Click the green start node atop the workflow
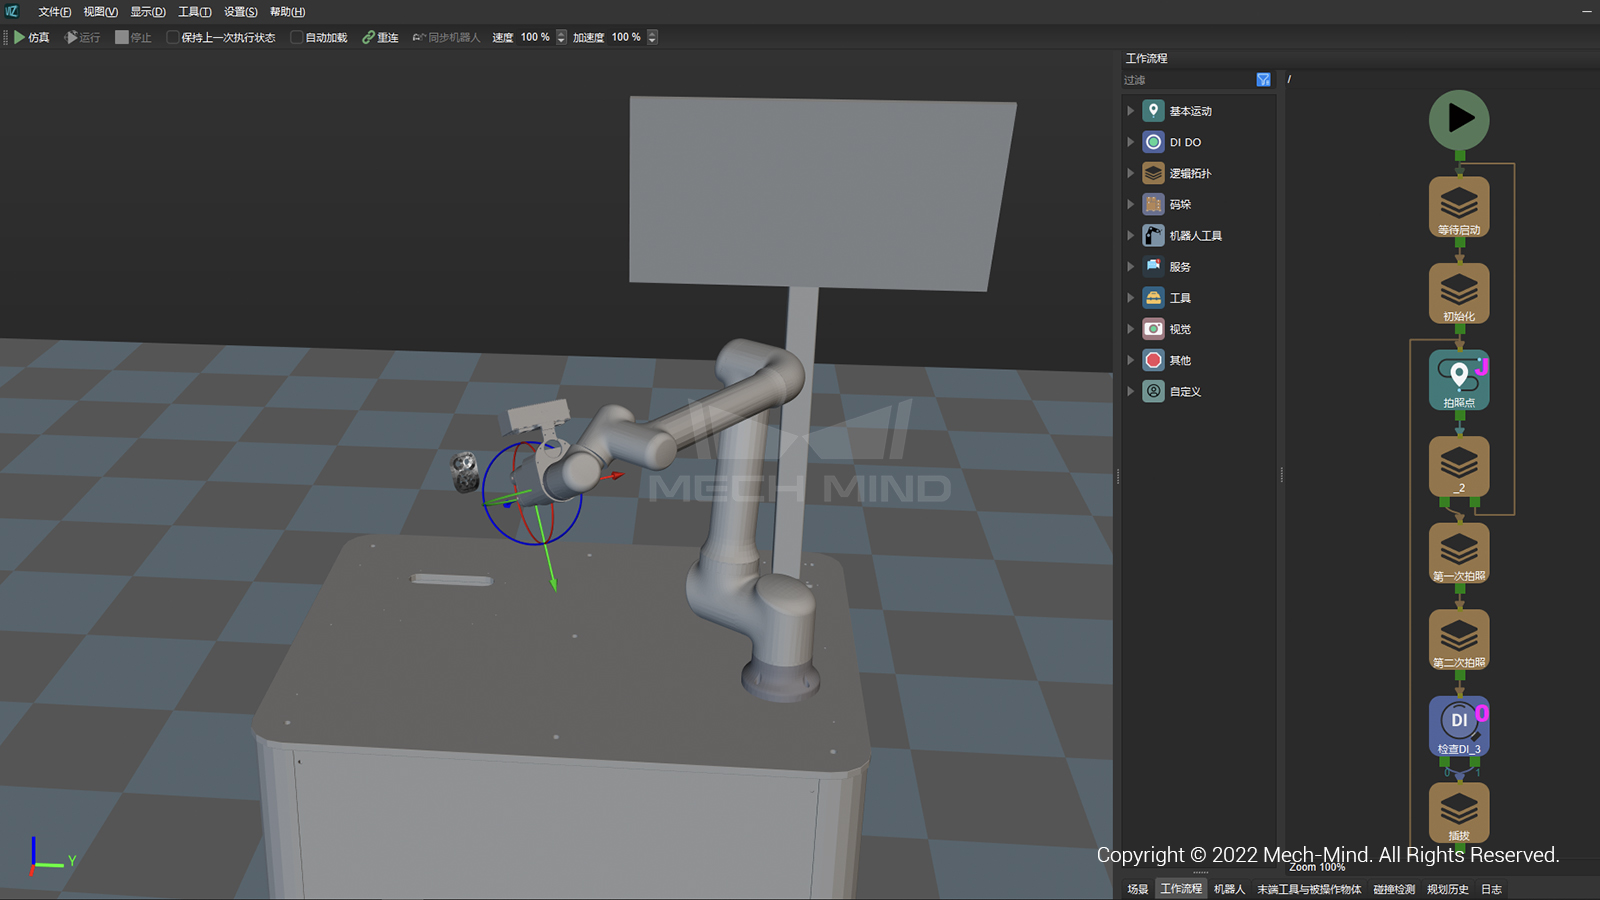 1459,118
